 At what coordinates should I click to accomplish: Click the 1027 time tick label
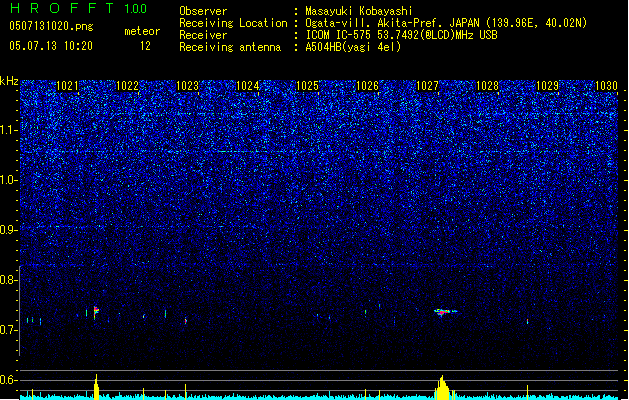pos(428,86)
